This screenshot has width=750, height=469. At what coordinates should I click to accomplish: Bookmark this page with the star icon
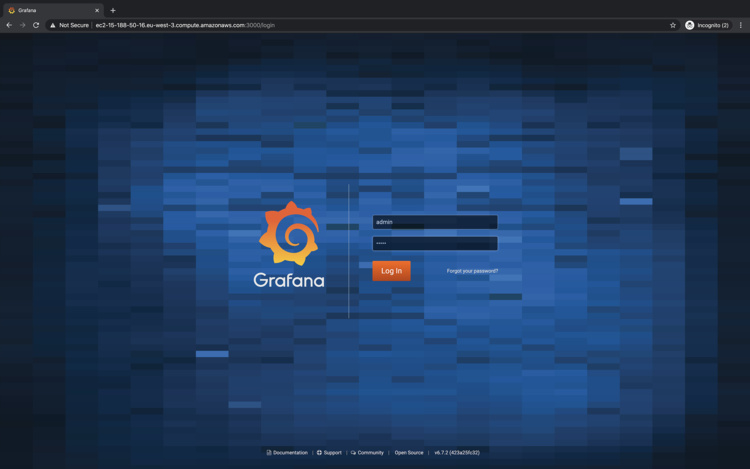pos(673,25)
